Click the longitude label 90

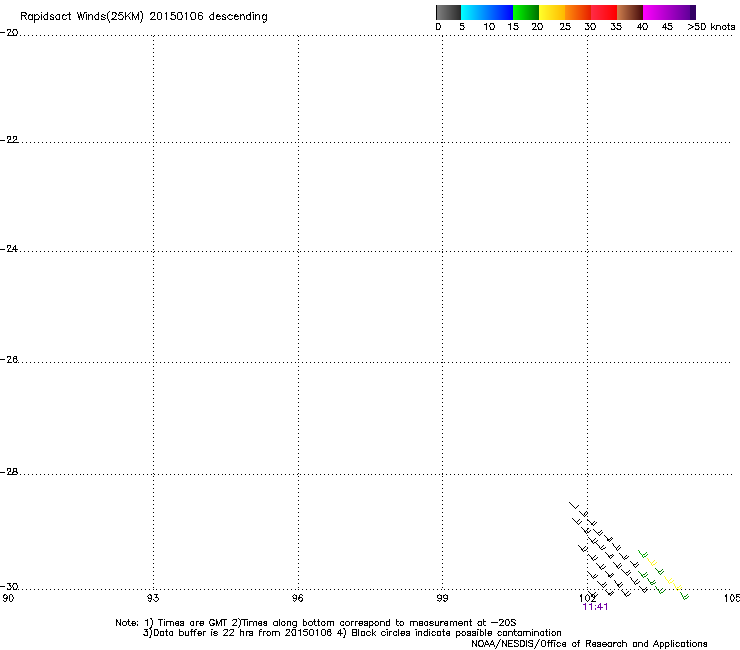point(8,598)
